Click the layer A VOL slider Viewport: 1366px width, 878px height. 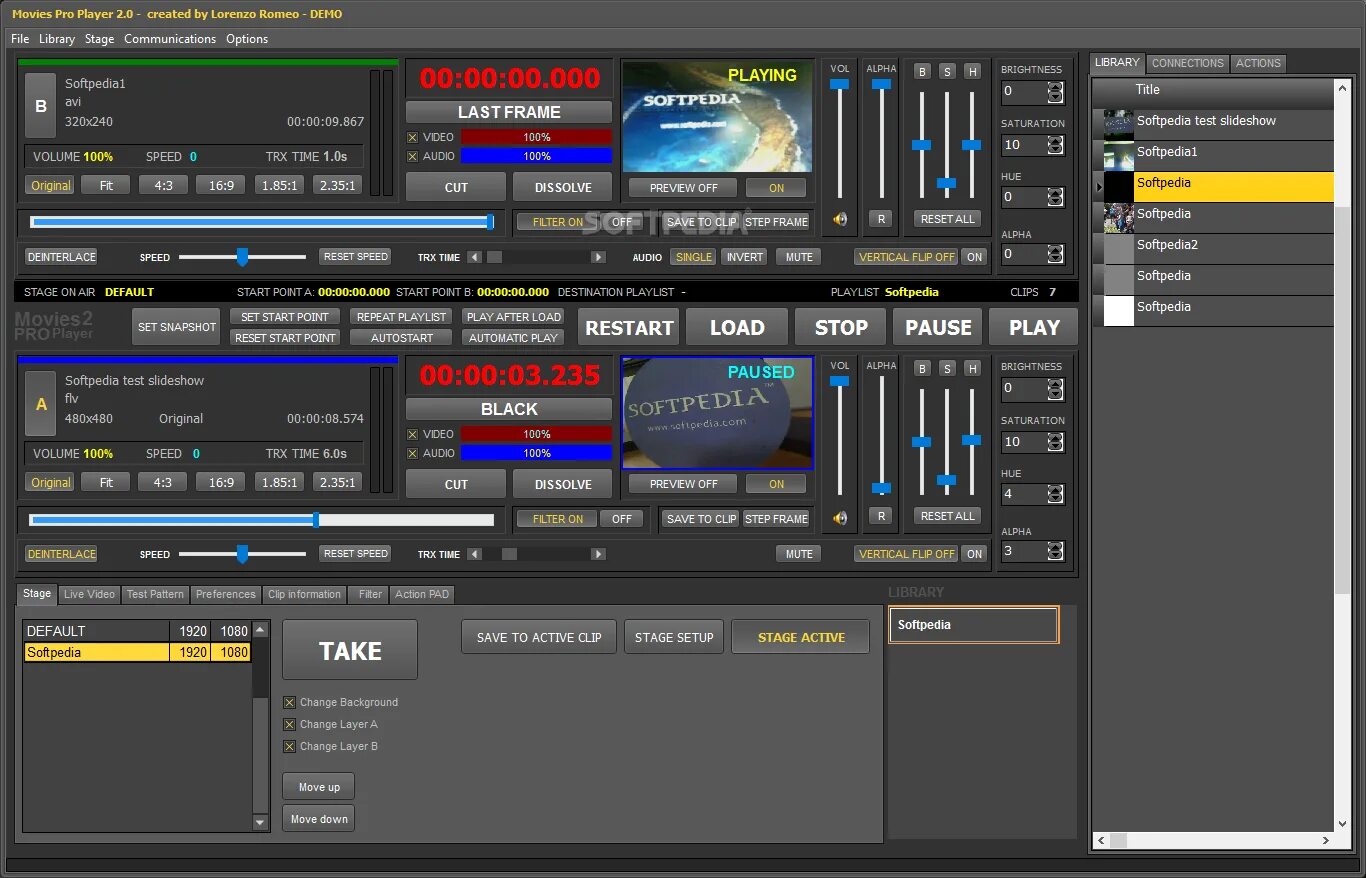click(x=840, y=437)
